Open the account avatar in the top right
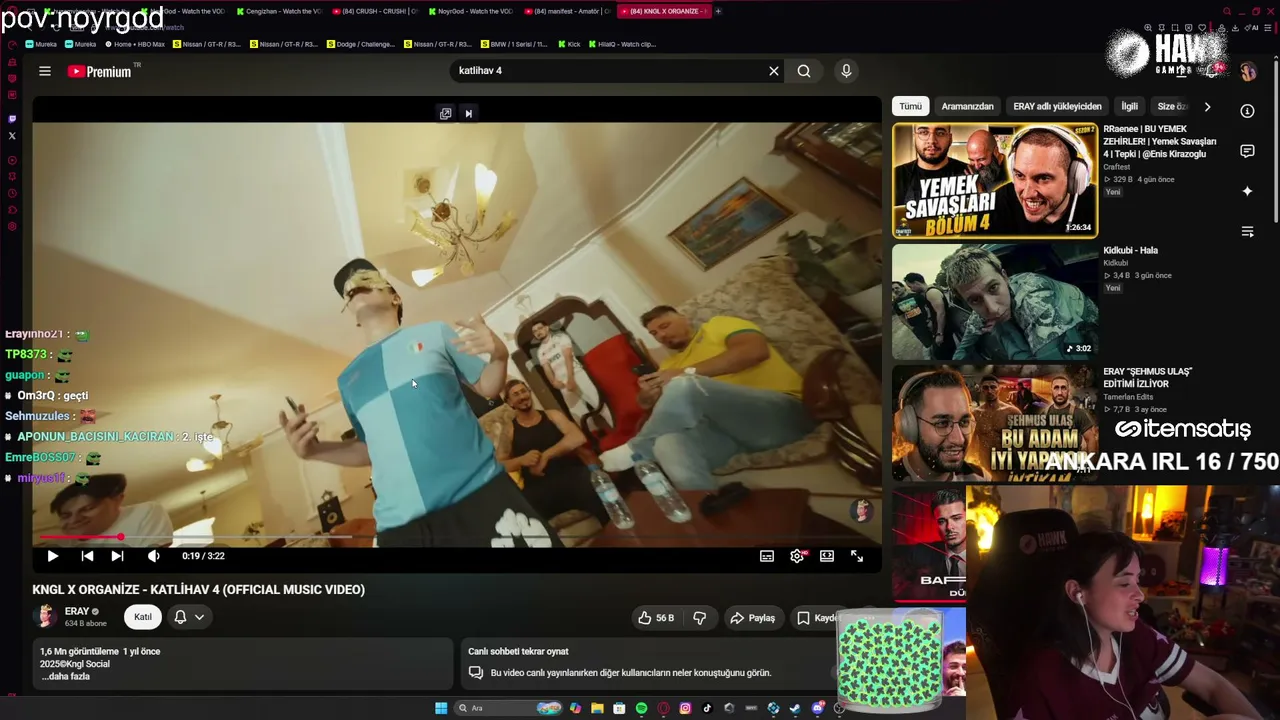Screen dimensions: 1280x720 tap(1248, 71)
